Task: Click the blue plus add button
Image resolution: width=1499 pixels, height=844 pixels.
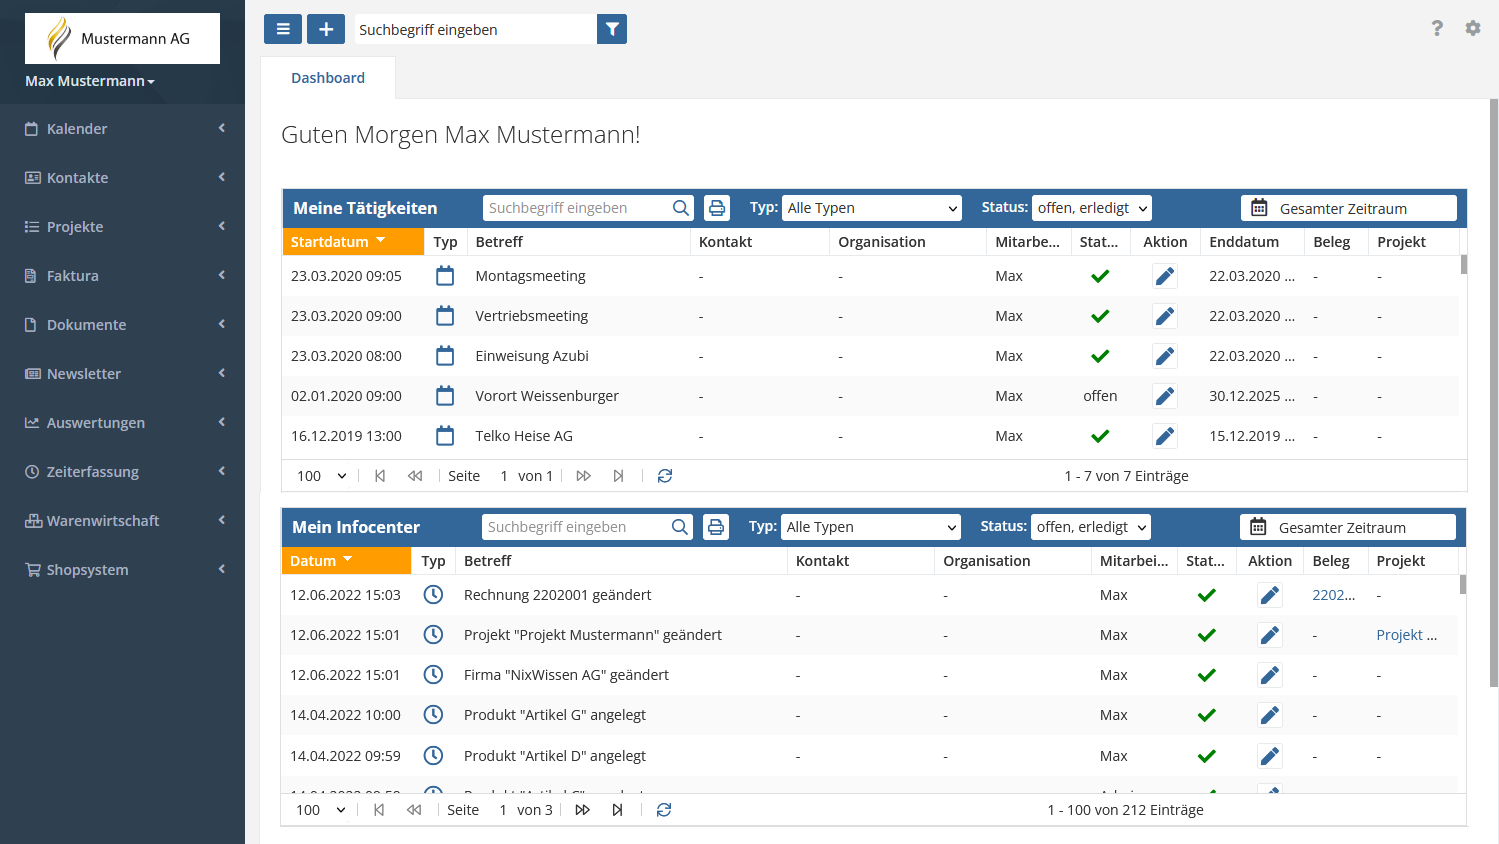Action: [x=326, y=29]
